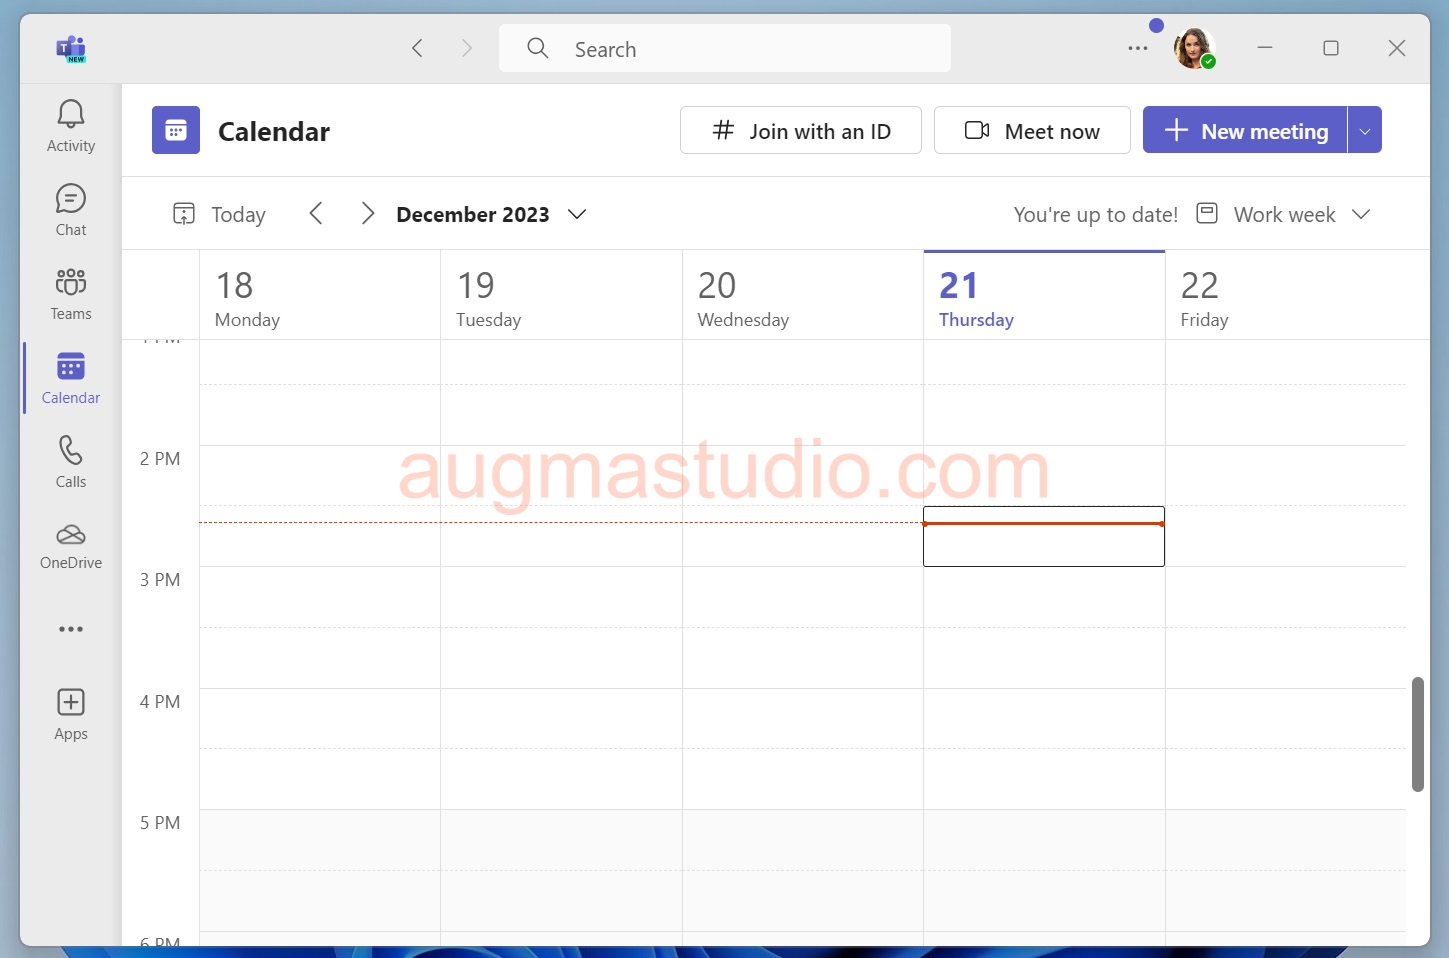
Task: Open the December 2023 date picker dropdown
Action: click(577, 213)
